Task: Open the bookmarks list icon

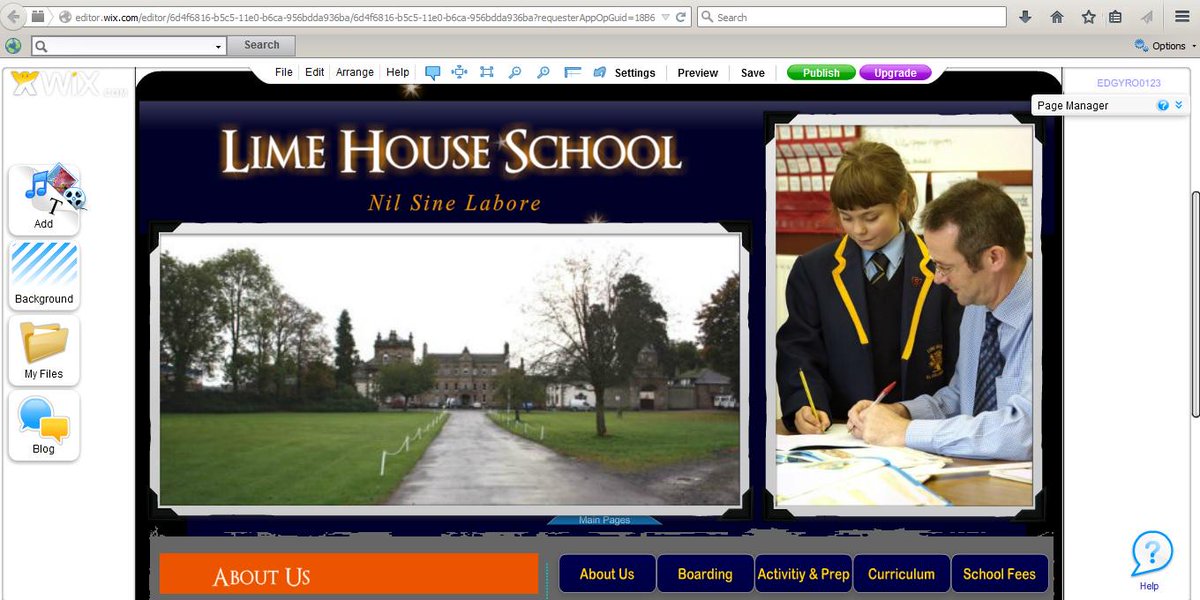Action: [1115, 17]
